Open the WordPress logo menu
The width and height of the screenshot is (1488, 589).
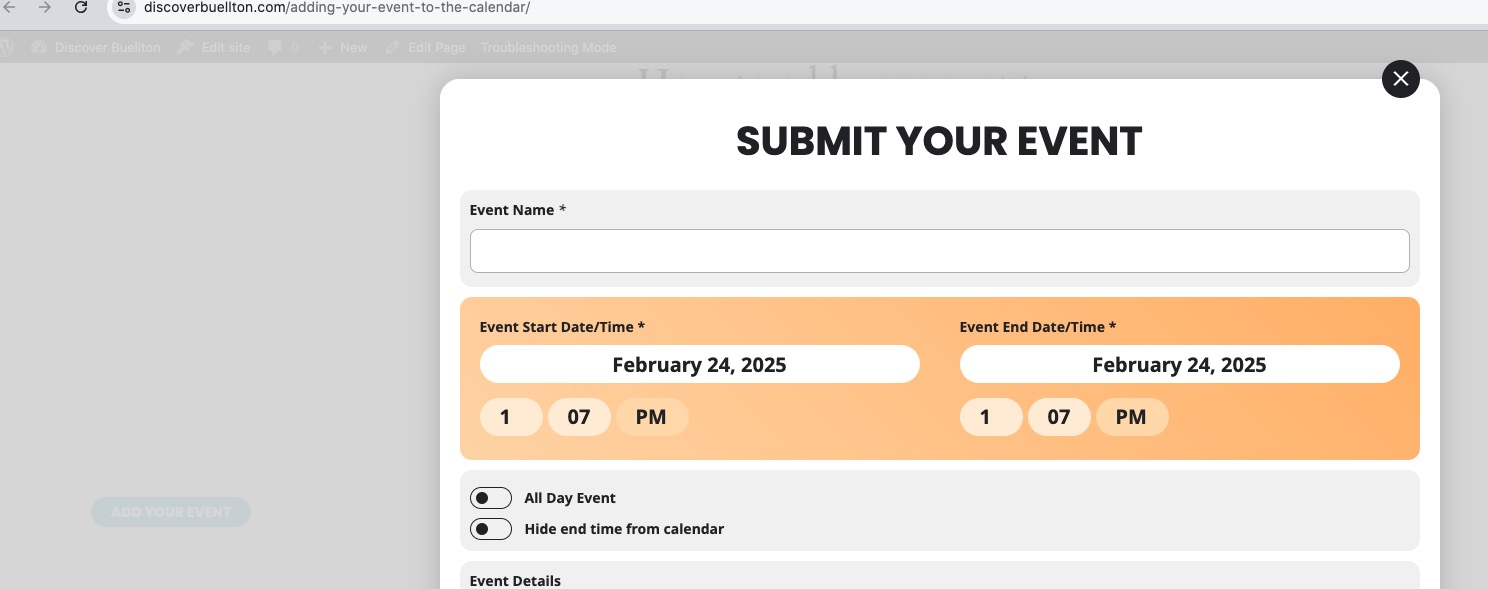click(6, 47)
